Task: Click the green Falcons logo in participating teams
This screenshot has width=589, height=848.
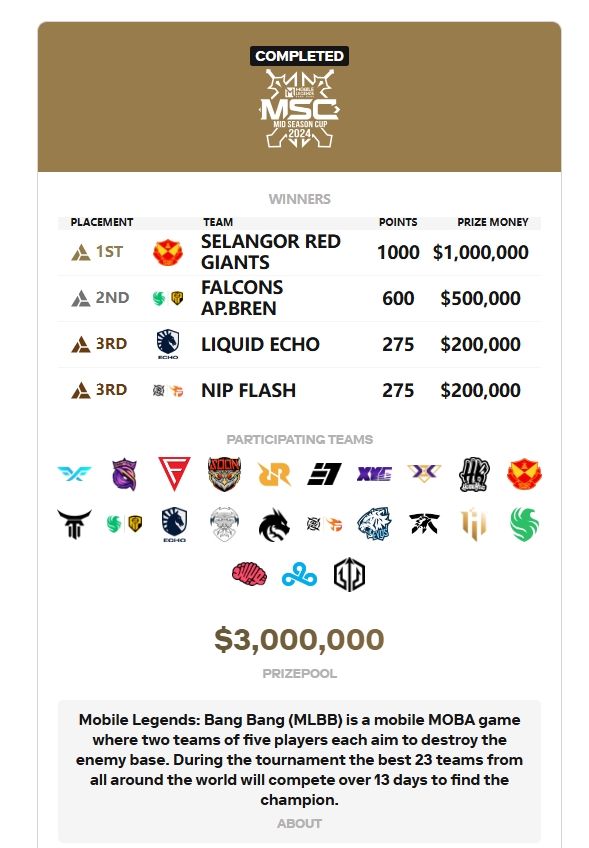Action: tap(524, 525)
